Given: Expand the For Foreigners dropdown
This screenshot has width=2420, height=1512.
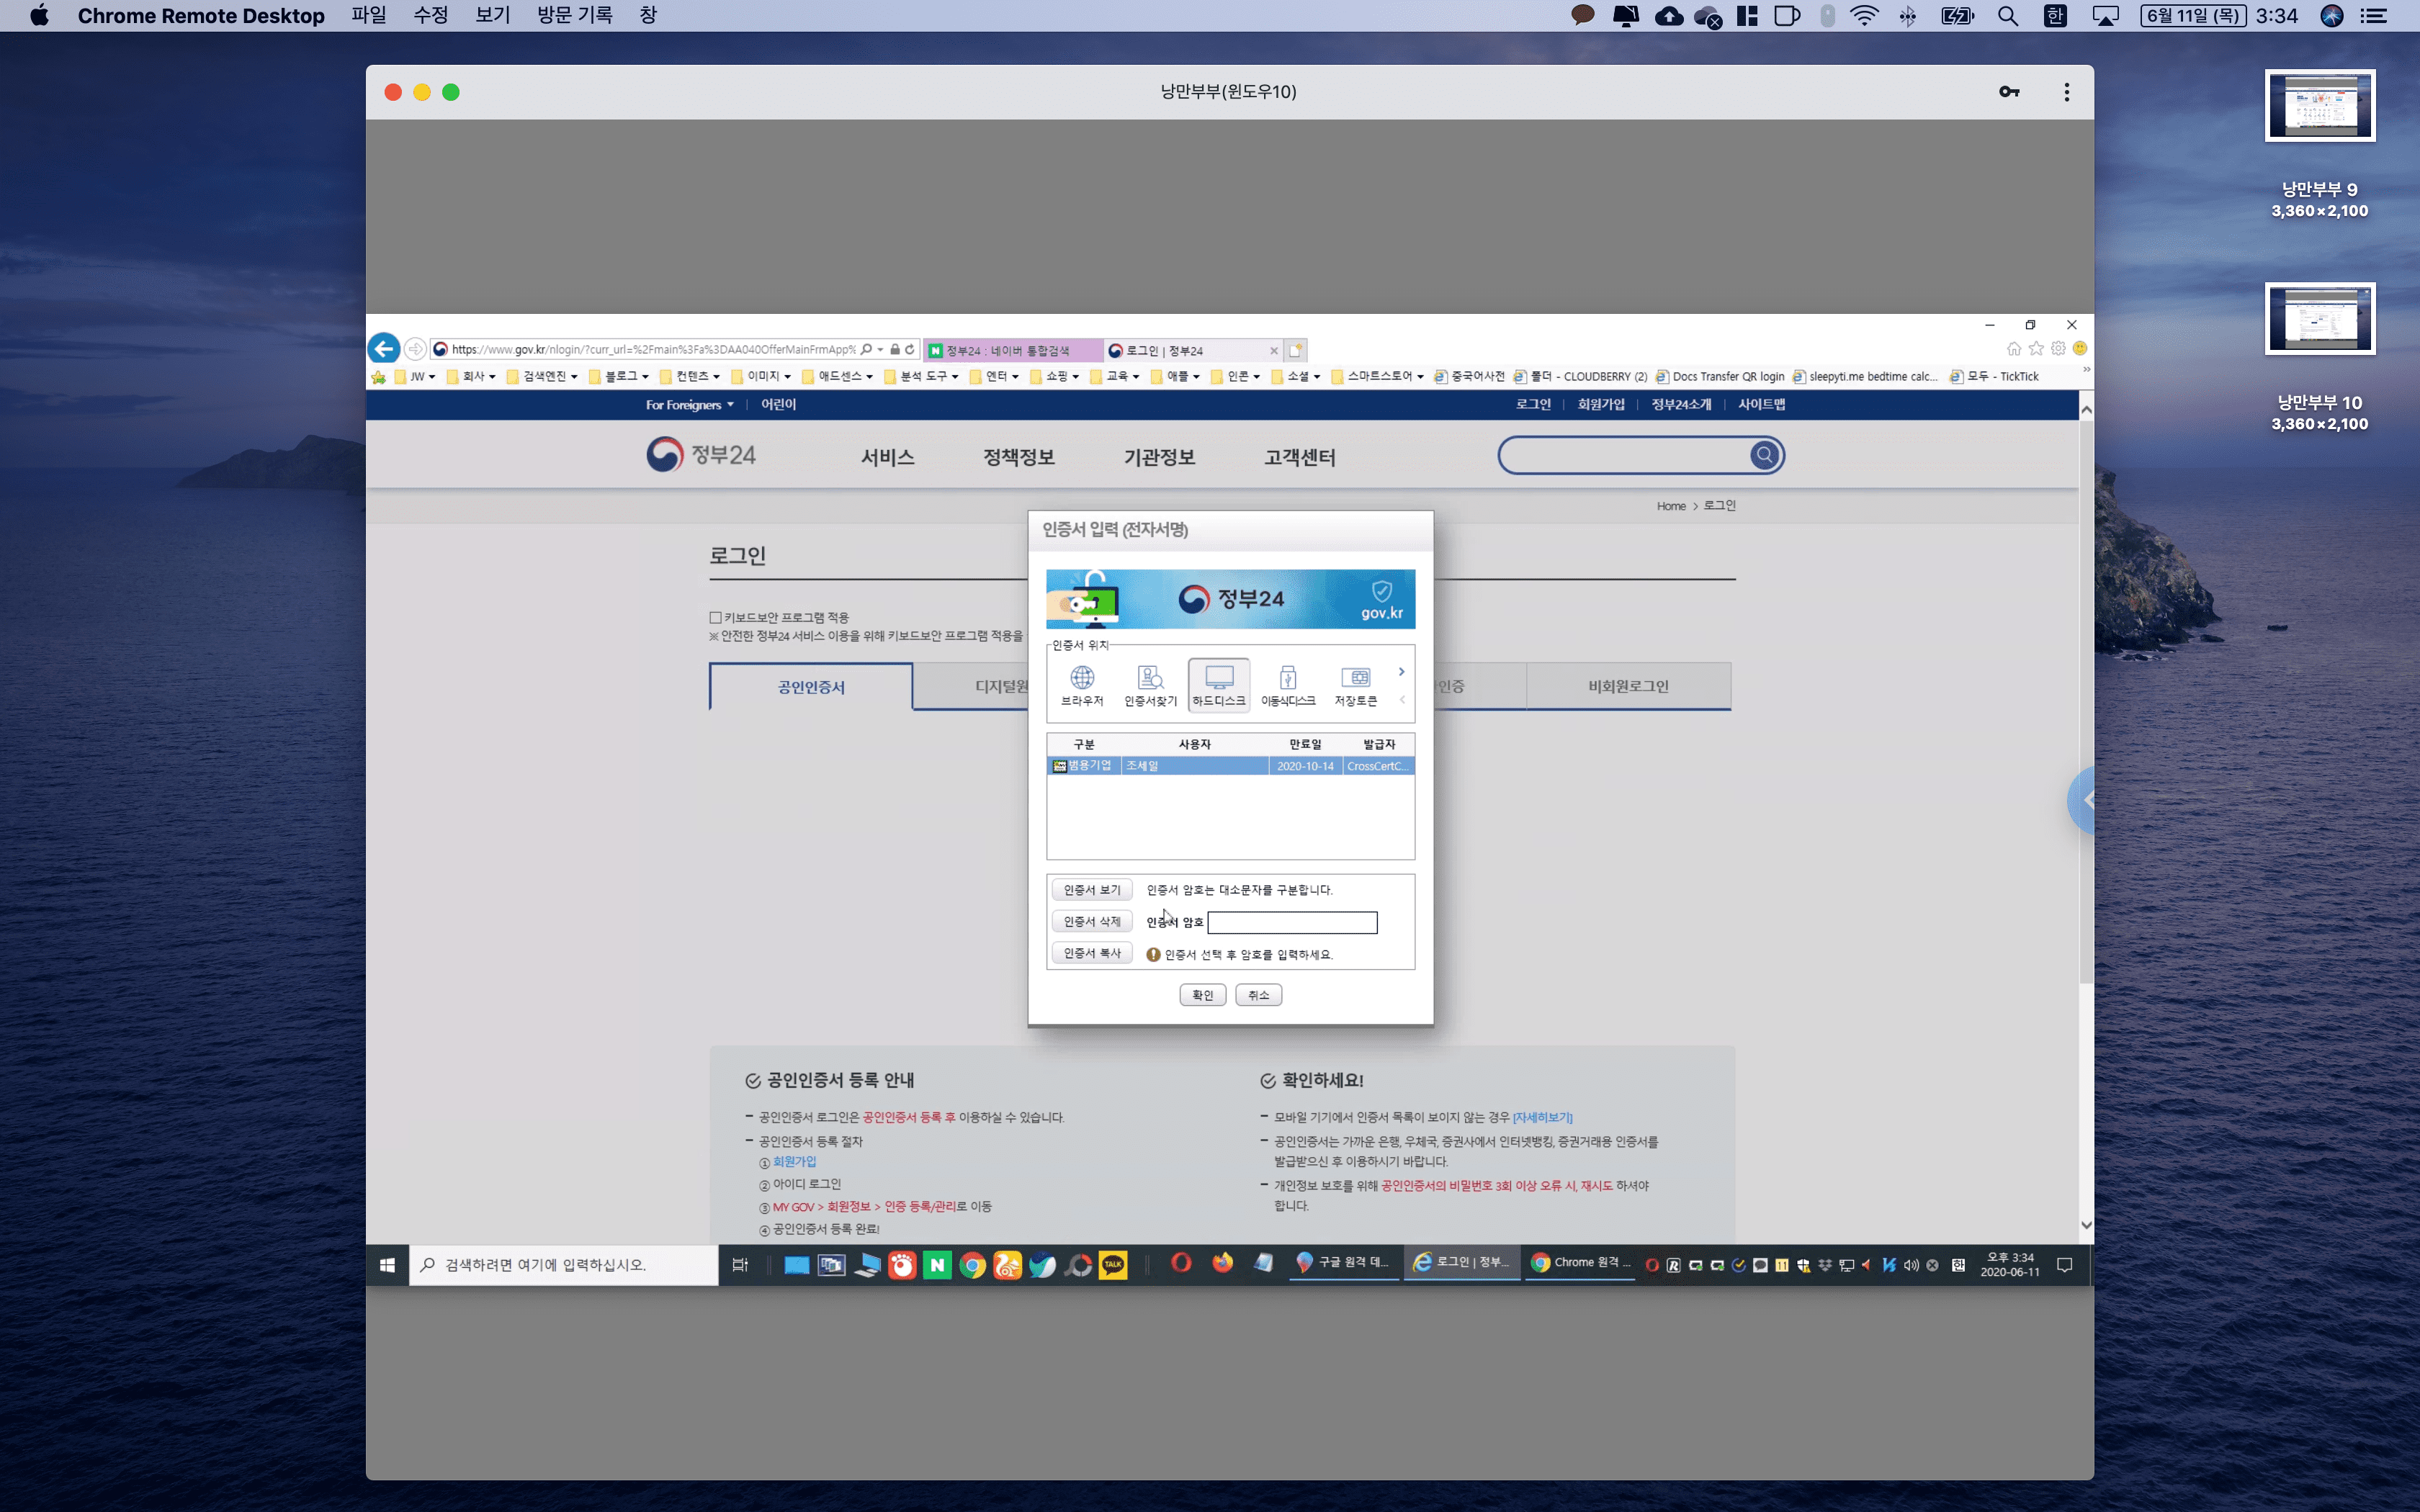Looking at the screenshot, I should tap(689, 405).
